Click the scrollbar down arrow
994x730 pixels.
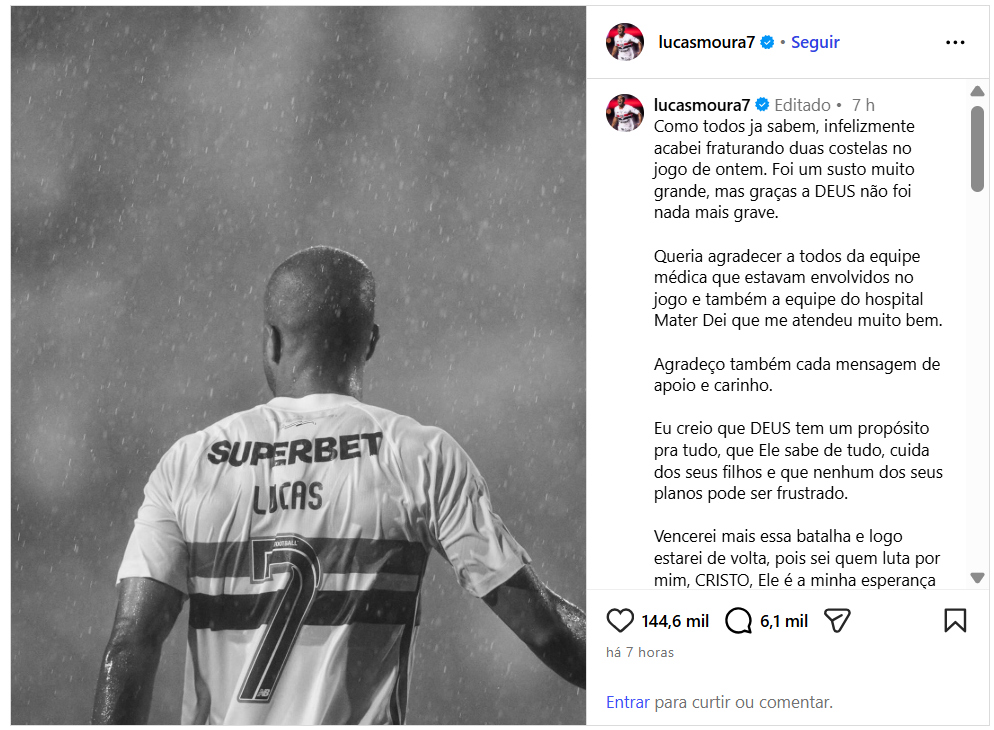click(x=977, y=578)
